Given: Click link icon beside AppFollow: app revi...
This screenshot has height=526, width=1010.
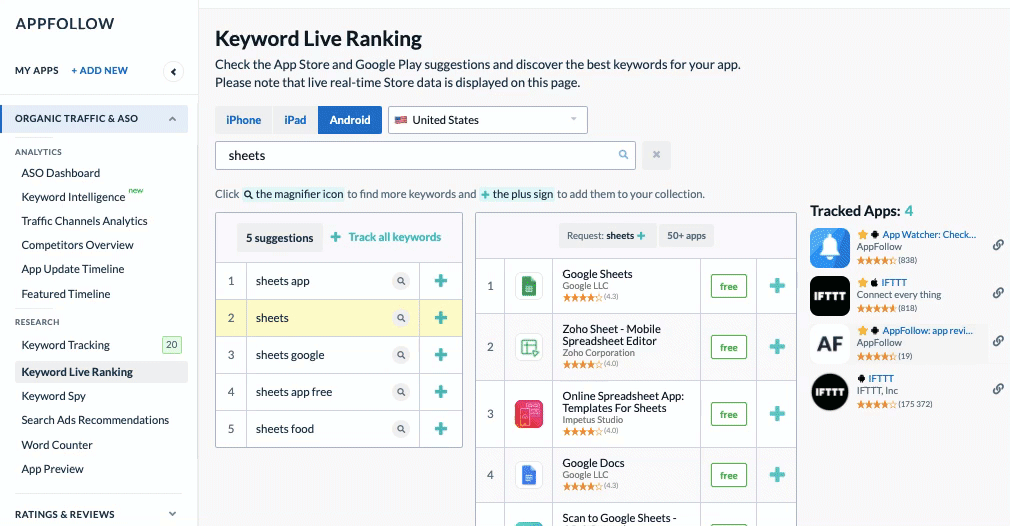Looking at the screenshot, I should (998, 341).
